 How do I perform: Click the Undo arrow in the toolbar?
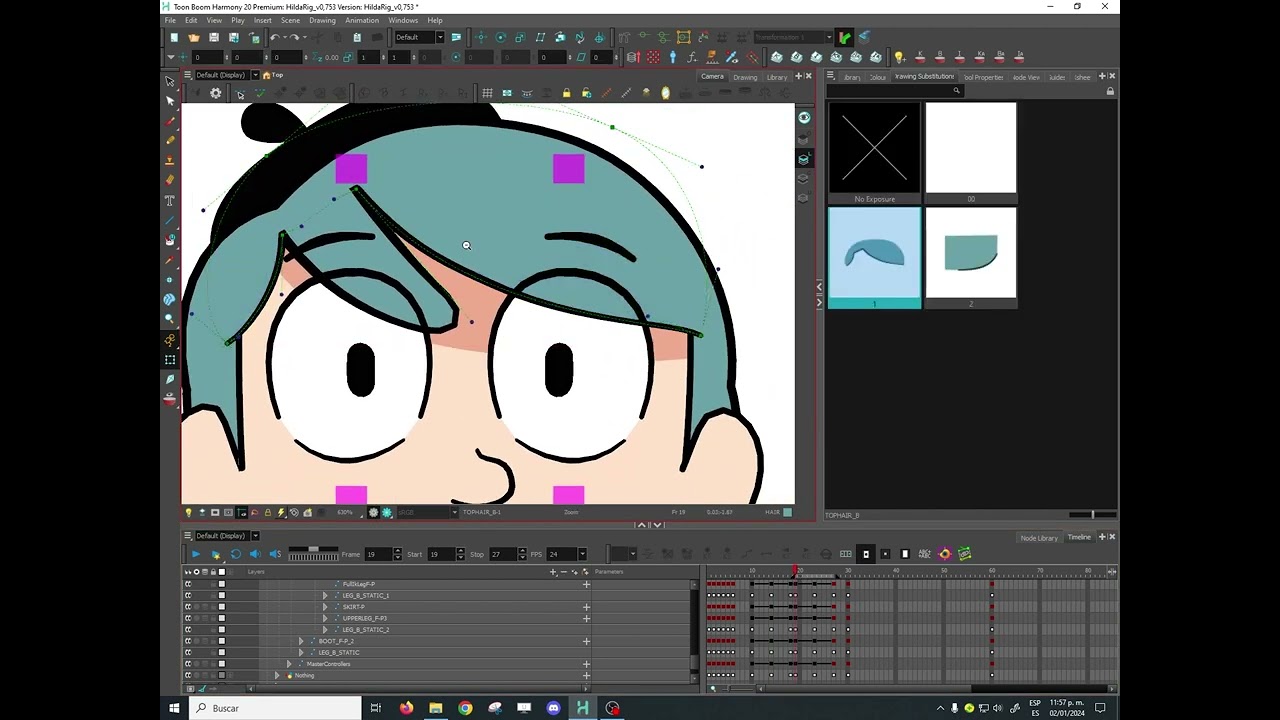click(x=275, y=37)
